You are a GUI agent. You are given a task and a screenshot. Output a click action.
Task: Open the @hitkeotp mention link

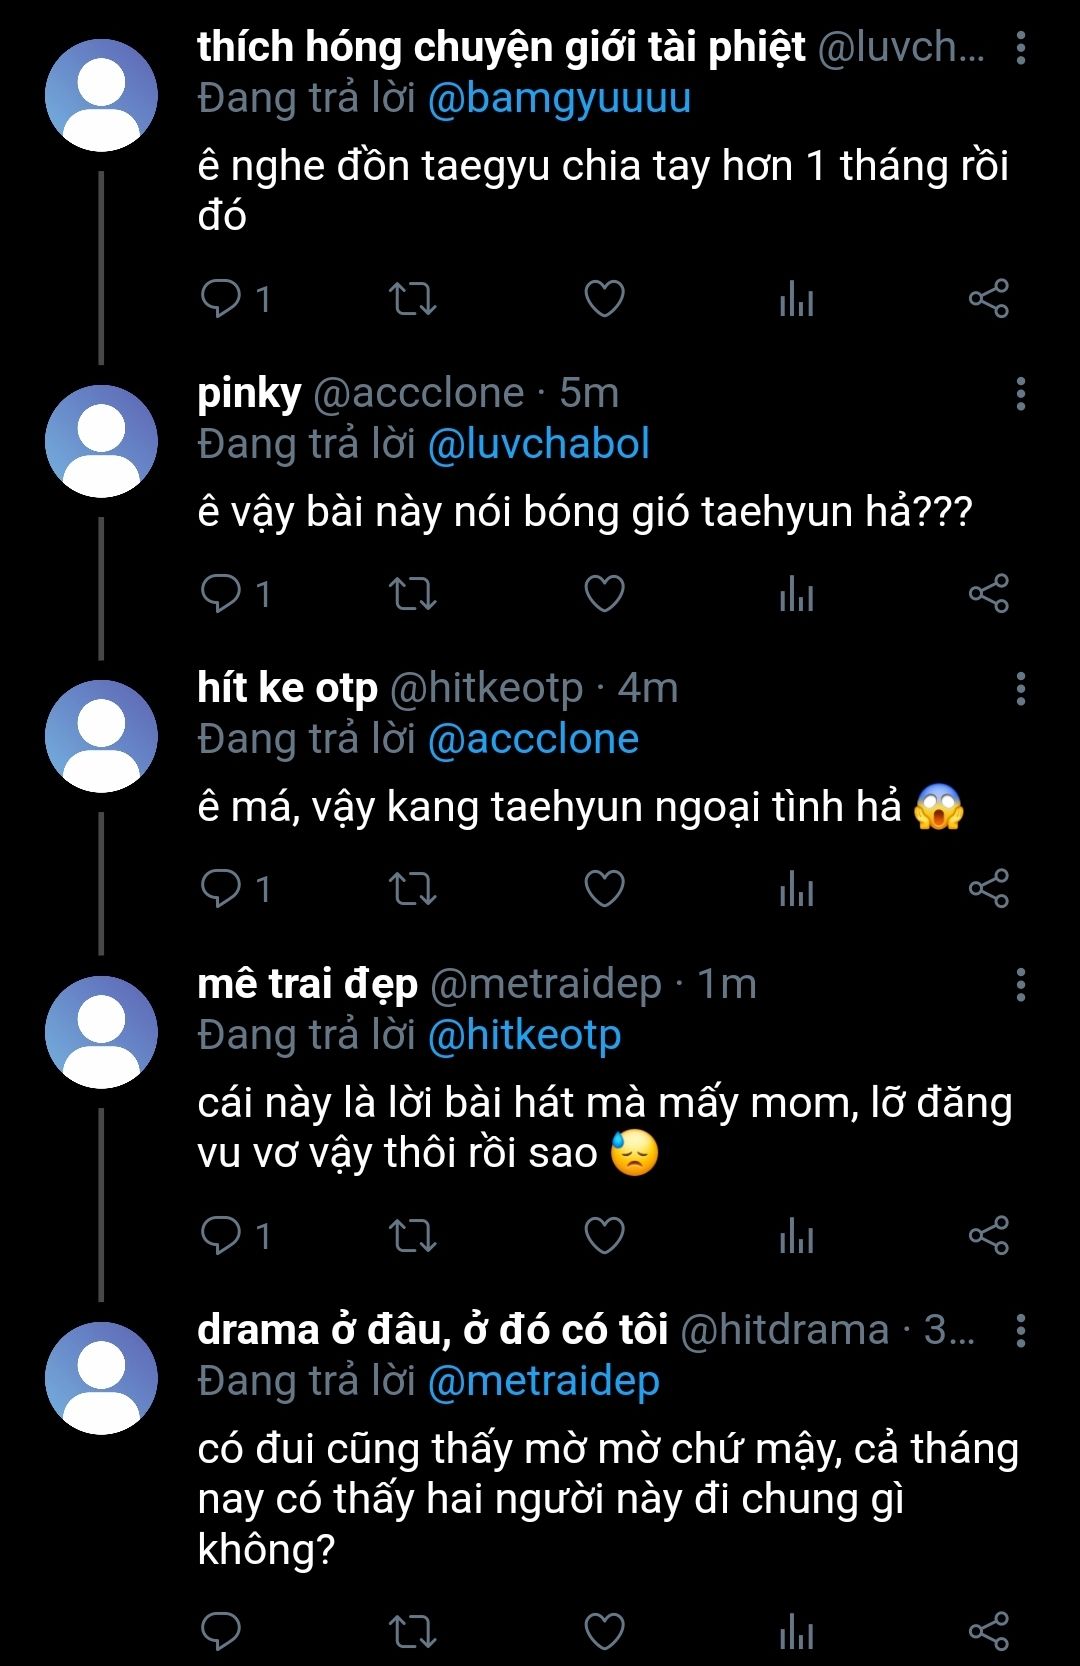524,1035
